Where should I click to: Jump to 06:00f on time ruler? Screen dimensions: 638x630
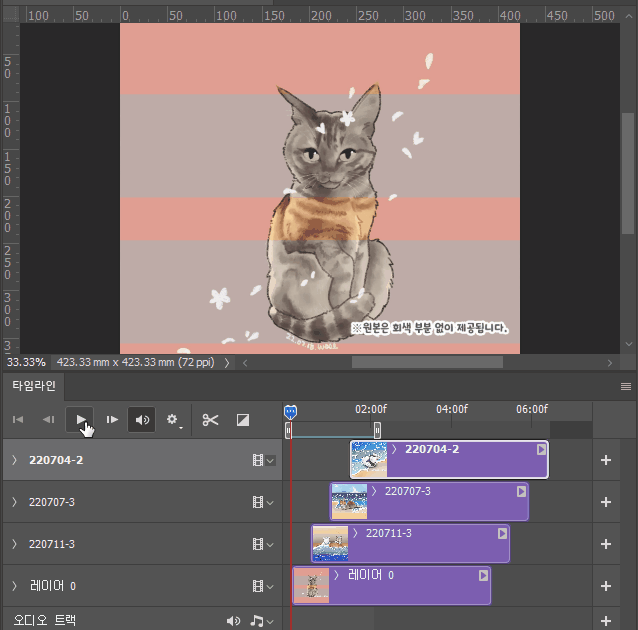tap(532, 409)
